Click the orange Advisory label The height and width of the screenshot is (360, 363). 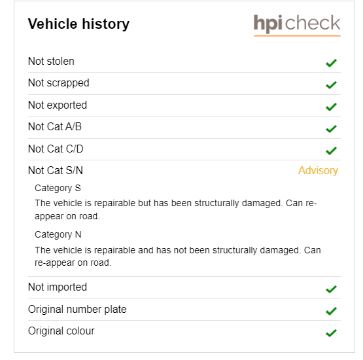[x=318, y=170]
